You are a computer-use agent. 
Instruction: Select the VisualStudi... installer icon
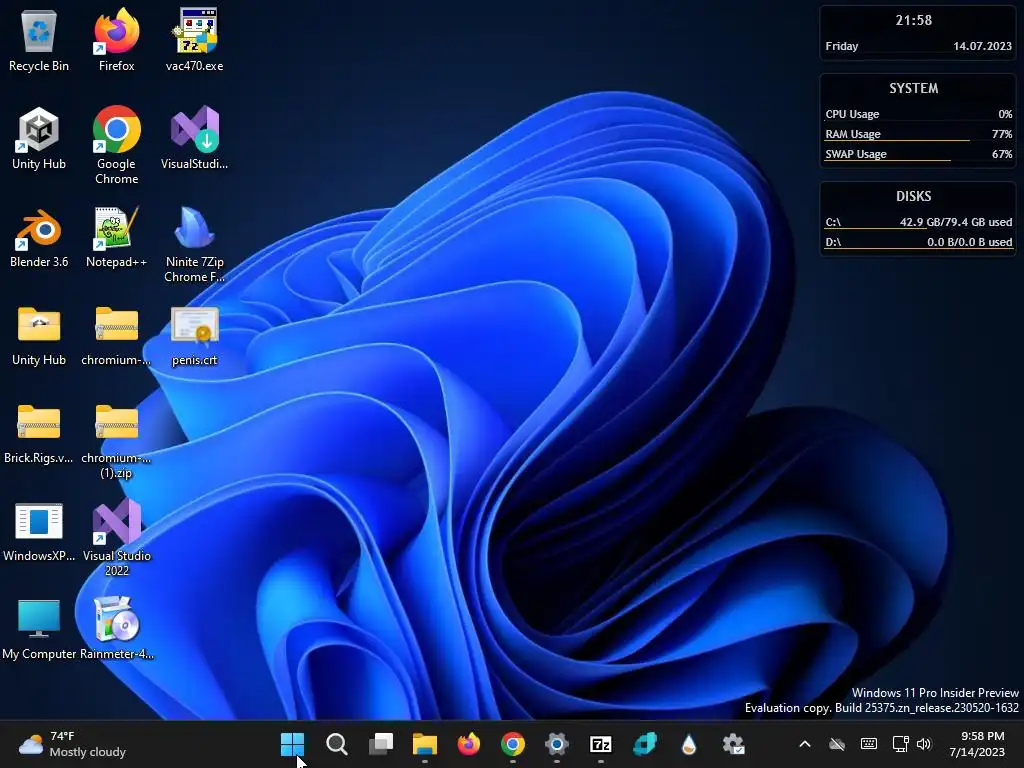click(x=194, y=138)
